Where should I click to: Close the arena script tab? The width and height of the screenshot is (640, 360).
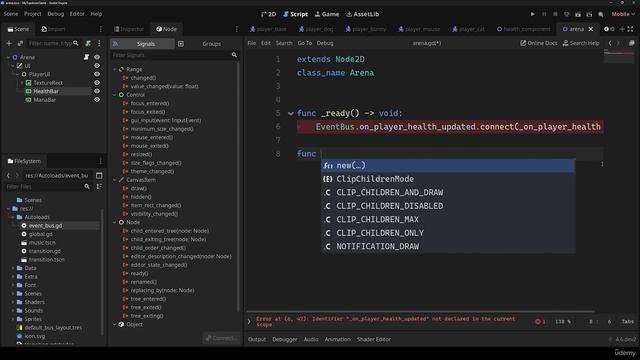pos(591,29)
